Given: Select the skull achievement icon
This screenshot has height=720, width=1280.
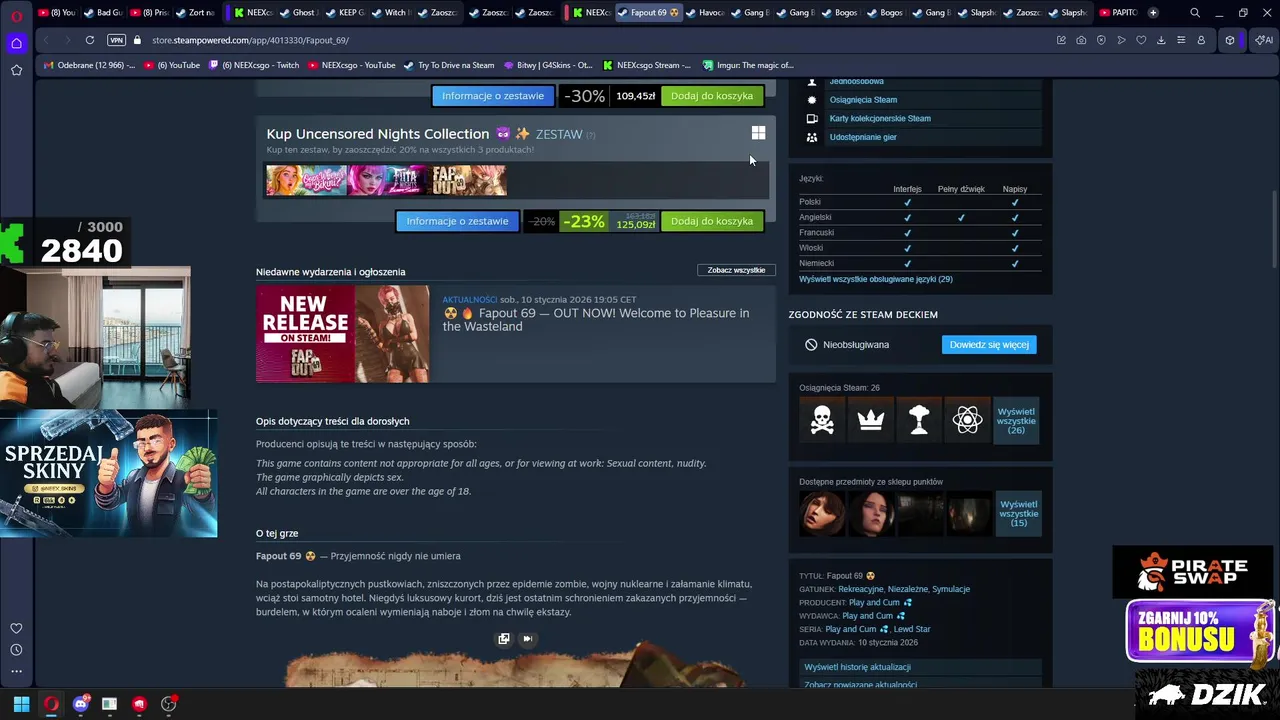Looking at the screenshot, I should point(822,421).
